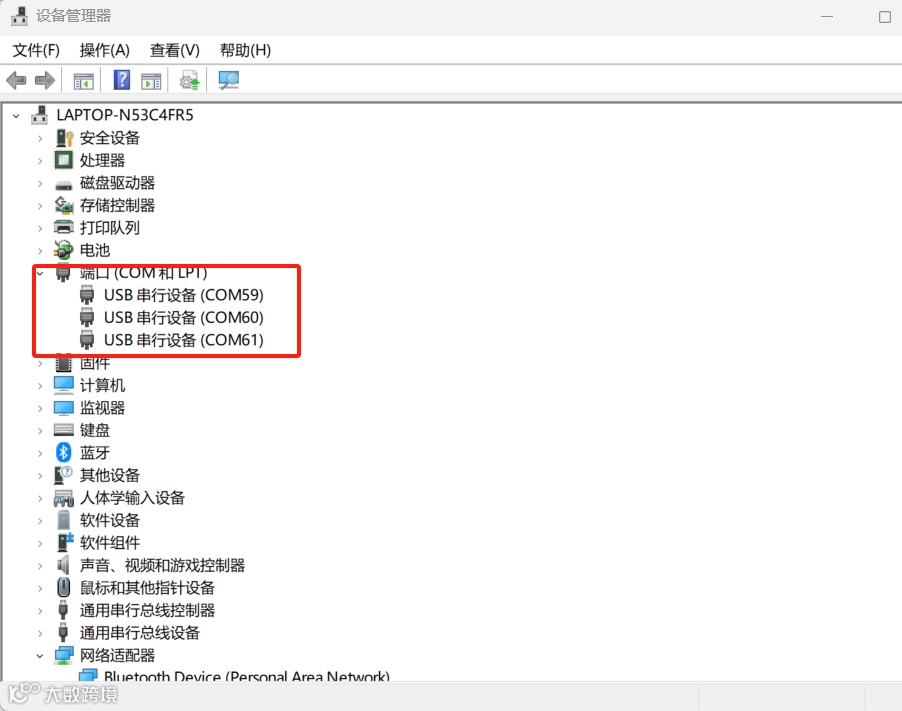The height and width of the screenshot is (711, 902).
Task: Click the scan for hardware changes icon
Action: pos(228,80)
